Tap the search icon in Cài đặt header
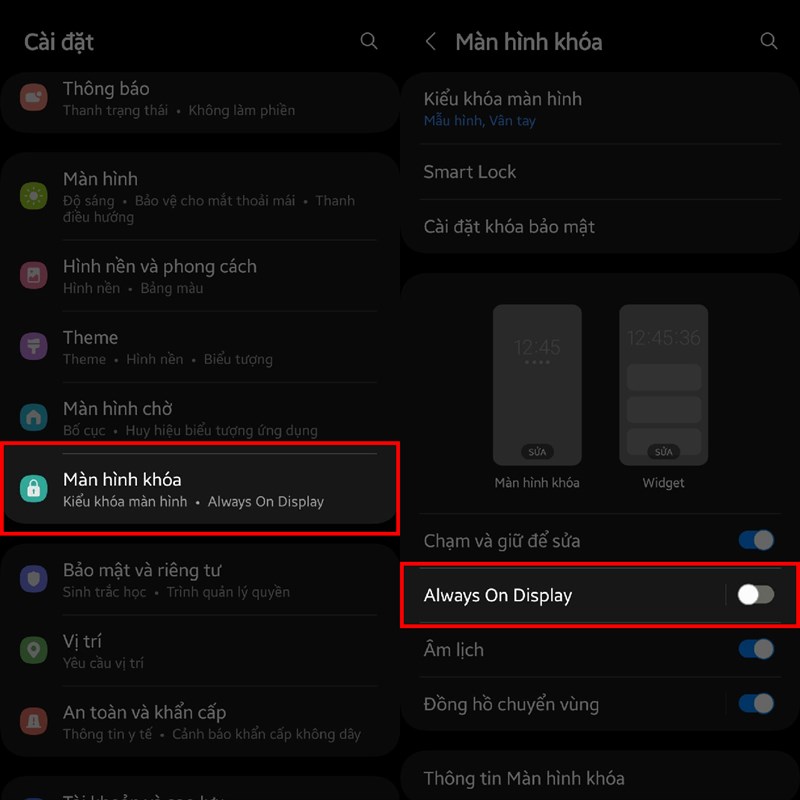Screen dimensions: 800x800 368,41
